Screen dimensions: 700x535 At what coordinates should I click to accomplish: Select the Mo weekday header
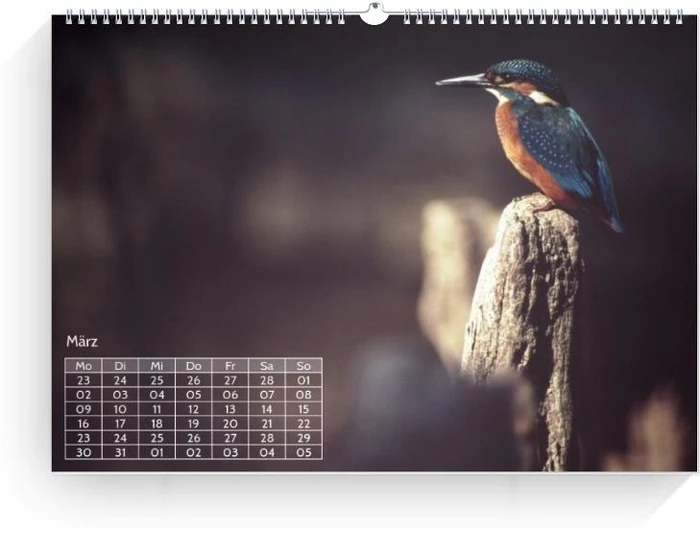click(83, 366)
